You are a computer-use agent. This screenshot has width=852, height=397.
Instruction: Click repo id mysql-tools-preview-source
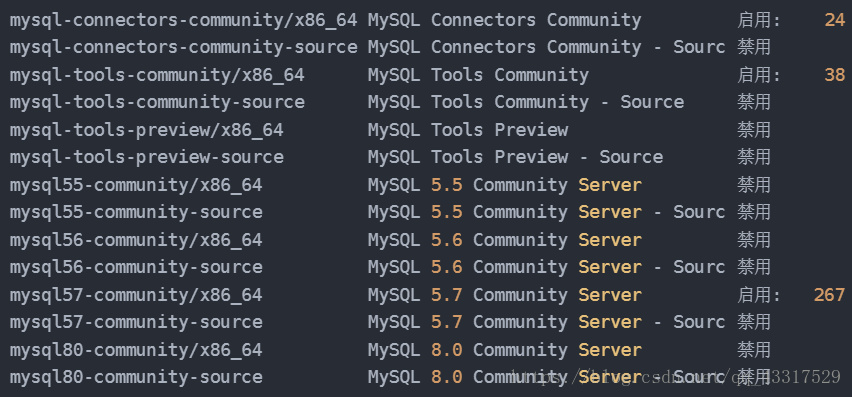click(147, 157)
